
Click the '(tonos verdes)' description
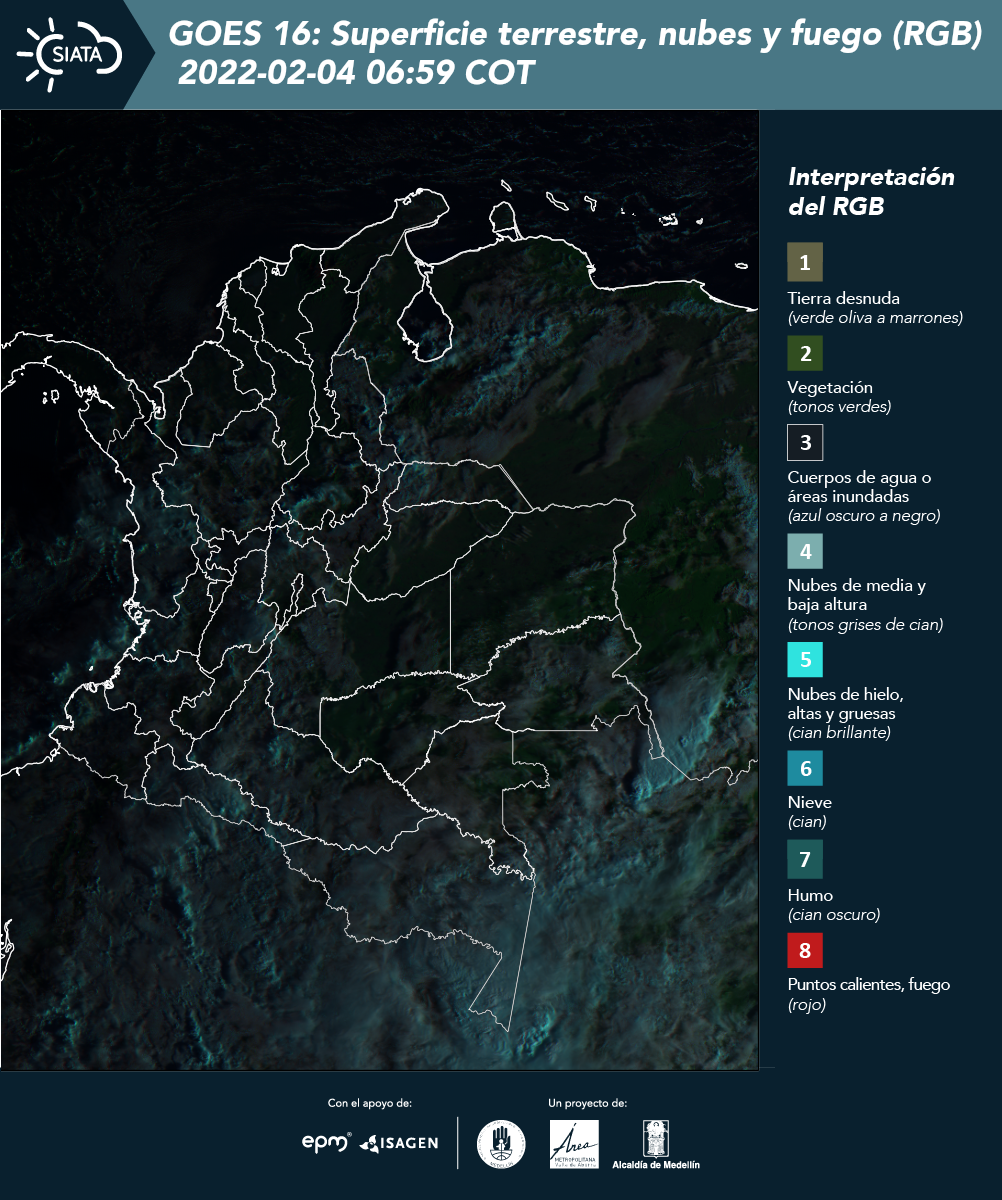point(839,407)
